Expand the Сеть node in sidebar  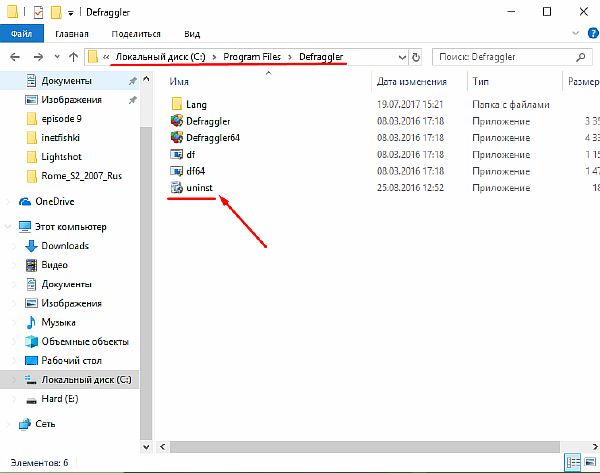click(x=9, y=423)
